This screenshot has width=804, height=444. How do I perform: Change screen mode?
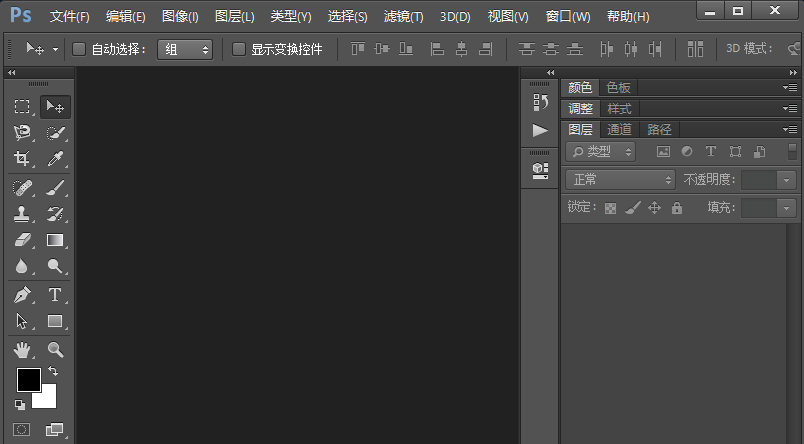click(54, 429)
